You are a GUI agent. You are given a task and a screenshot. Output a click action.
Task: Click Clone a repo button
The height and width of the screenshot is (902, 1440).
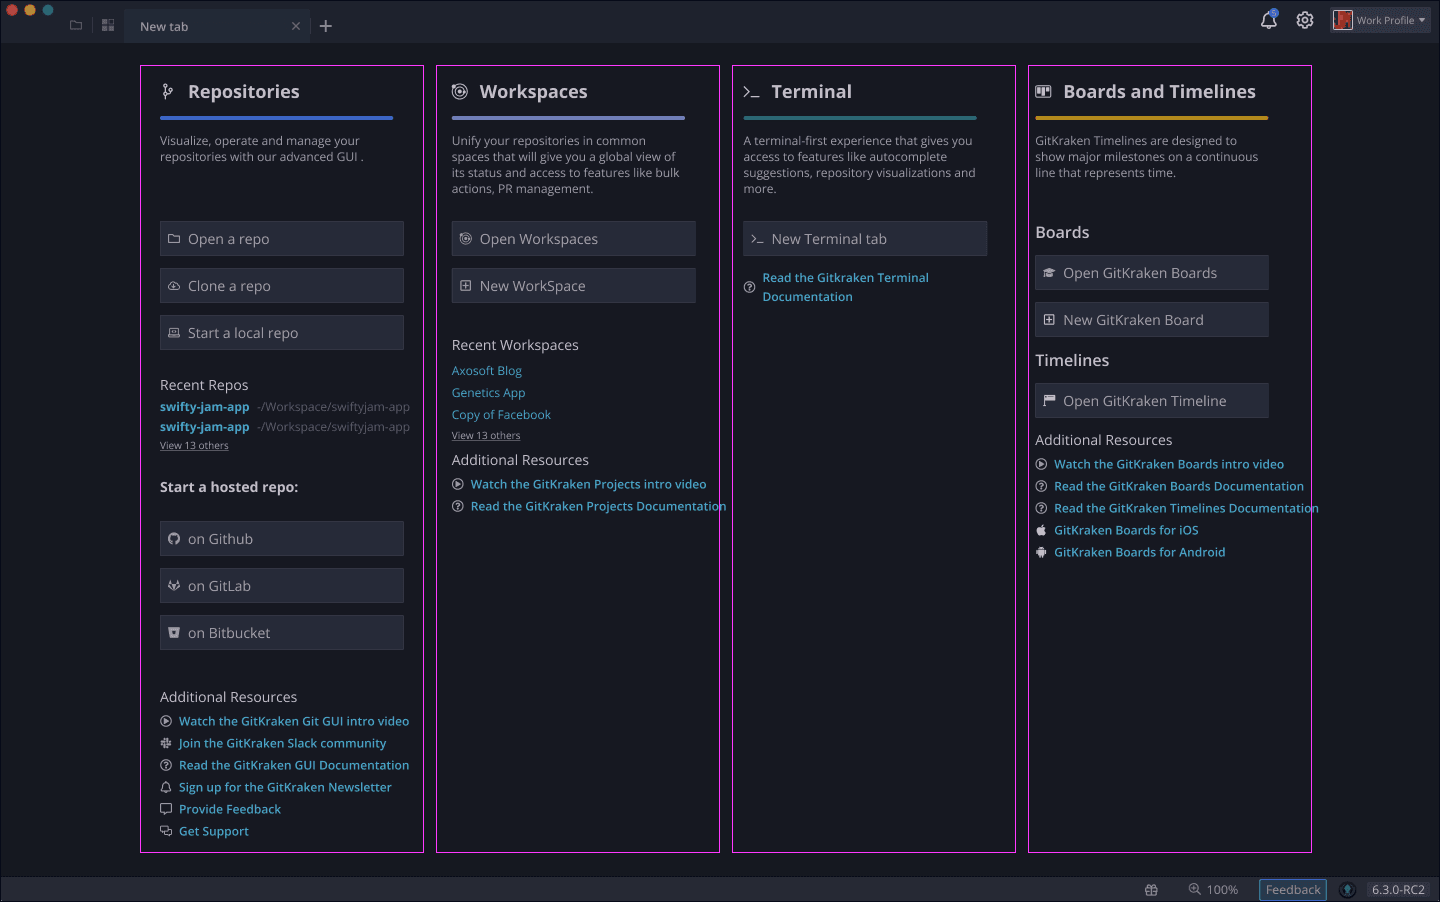coord(282,286)
